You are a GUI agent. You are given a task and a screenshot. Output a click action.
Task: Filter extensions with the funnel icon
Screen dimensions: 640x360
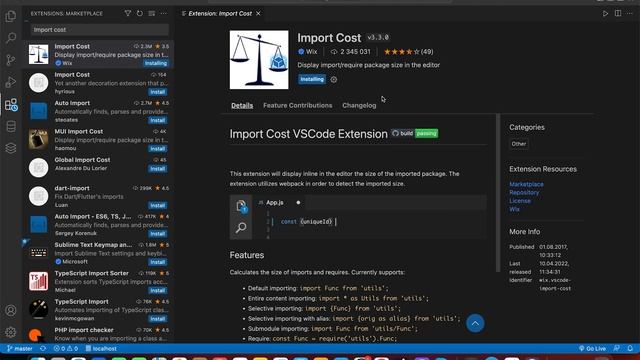tap(128, 13)
